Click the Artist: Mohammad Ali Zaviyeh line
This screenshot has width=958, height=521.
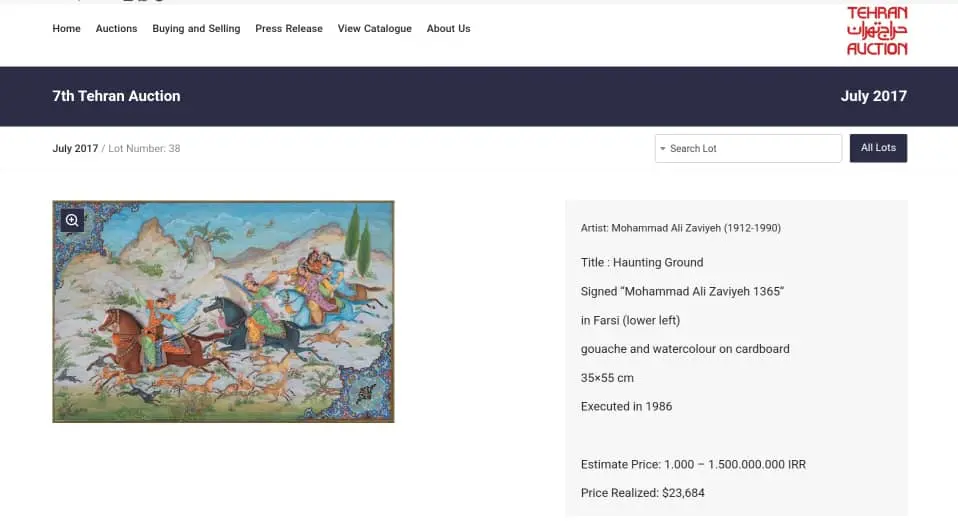(x=681, y=228)
